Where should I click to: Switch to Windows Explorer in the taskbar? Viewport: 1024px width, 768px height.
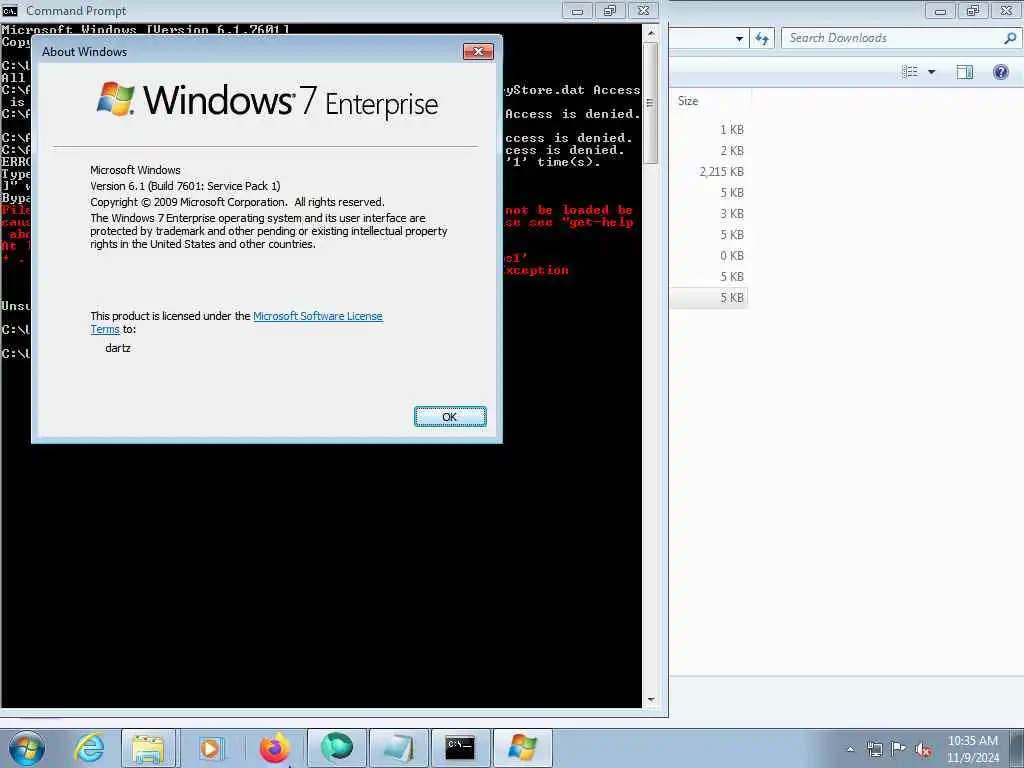point(148,748)
